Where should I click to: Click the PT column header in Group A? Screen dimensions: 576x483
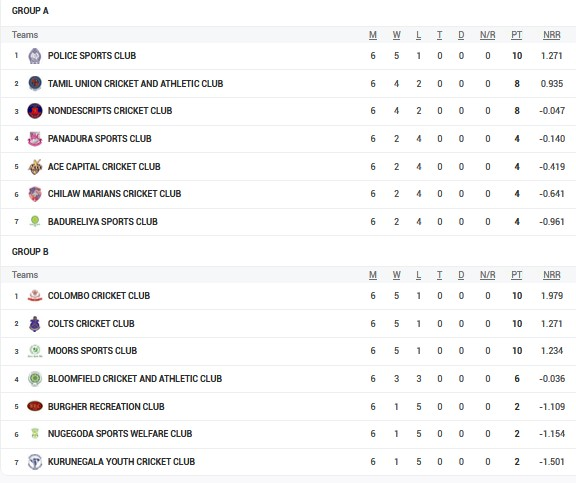tap(516, 35)
